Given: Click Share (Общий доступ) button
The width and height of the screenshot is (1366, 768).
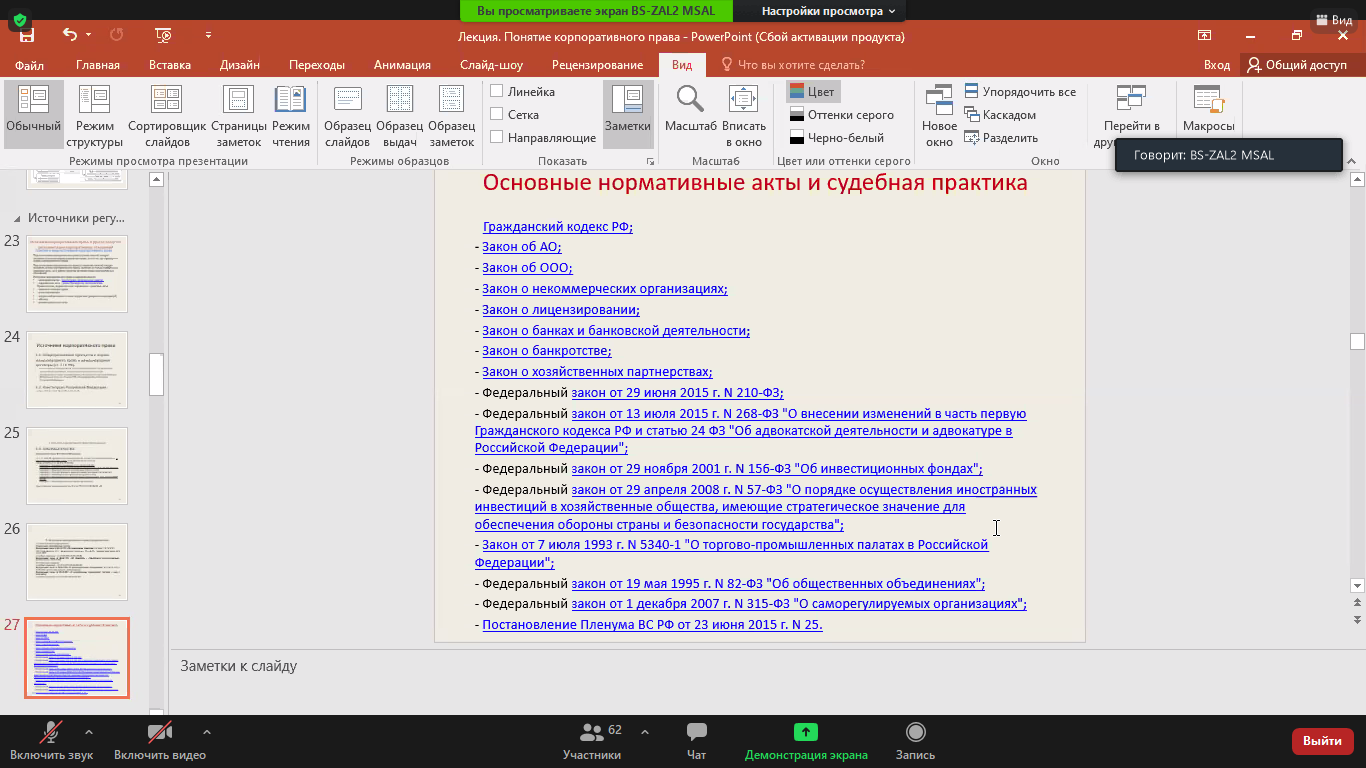Looking at the screenshot, I should [x=1297, y=65].
